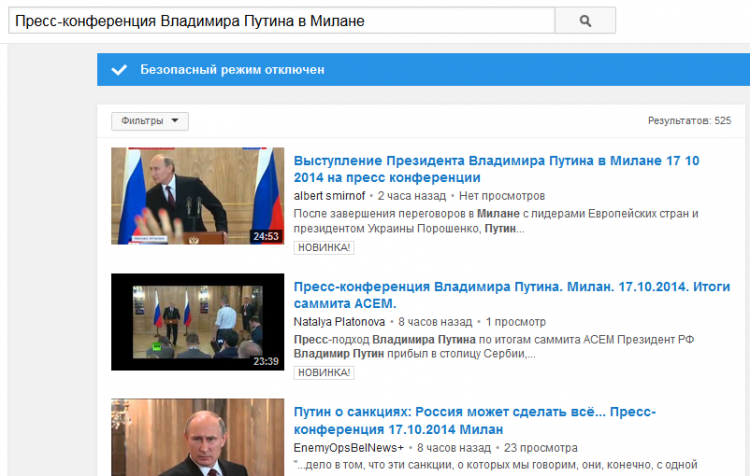Click the dropdown arrow beside Фильтры

175,121
